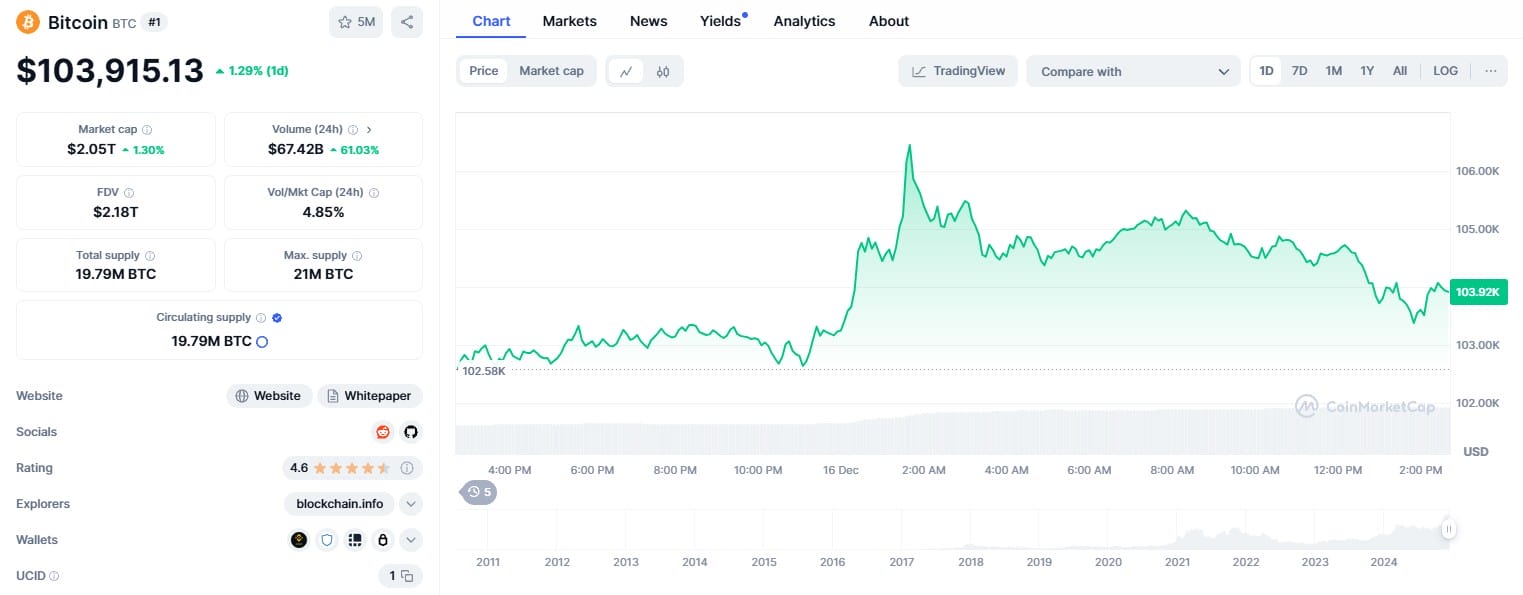
Task: Click the 21M BTC max supply value
Action: (x=323, y=274)
